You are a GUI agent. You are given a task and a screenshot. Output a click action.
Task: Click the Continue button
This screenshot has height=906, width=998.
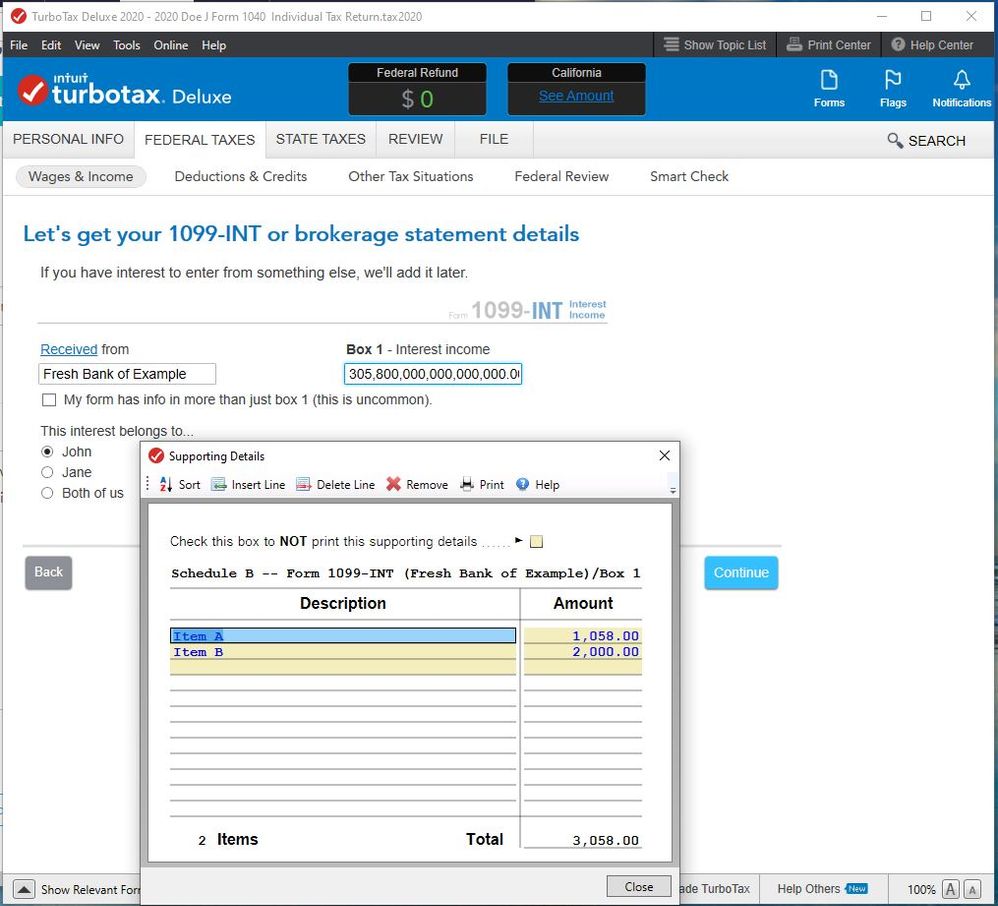pos(741,572)
